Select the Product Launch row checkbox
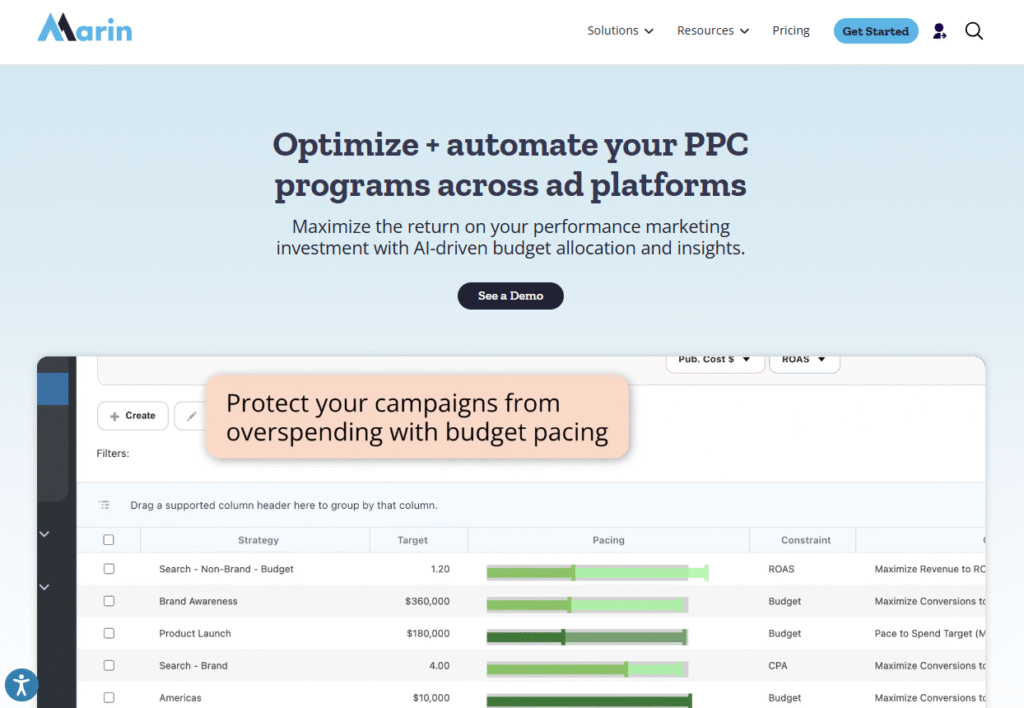This screenshot has width=1024, height=708. click(109, 633)
